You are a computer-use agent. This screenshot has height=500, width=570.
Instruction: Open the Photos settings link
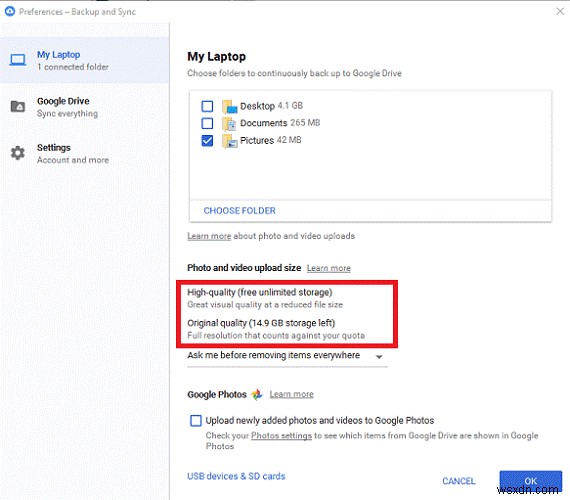[281, 436]
